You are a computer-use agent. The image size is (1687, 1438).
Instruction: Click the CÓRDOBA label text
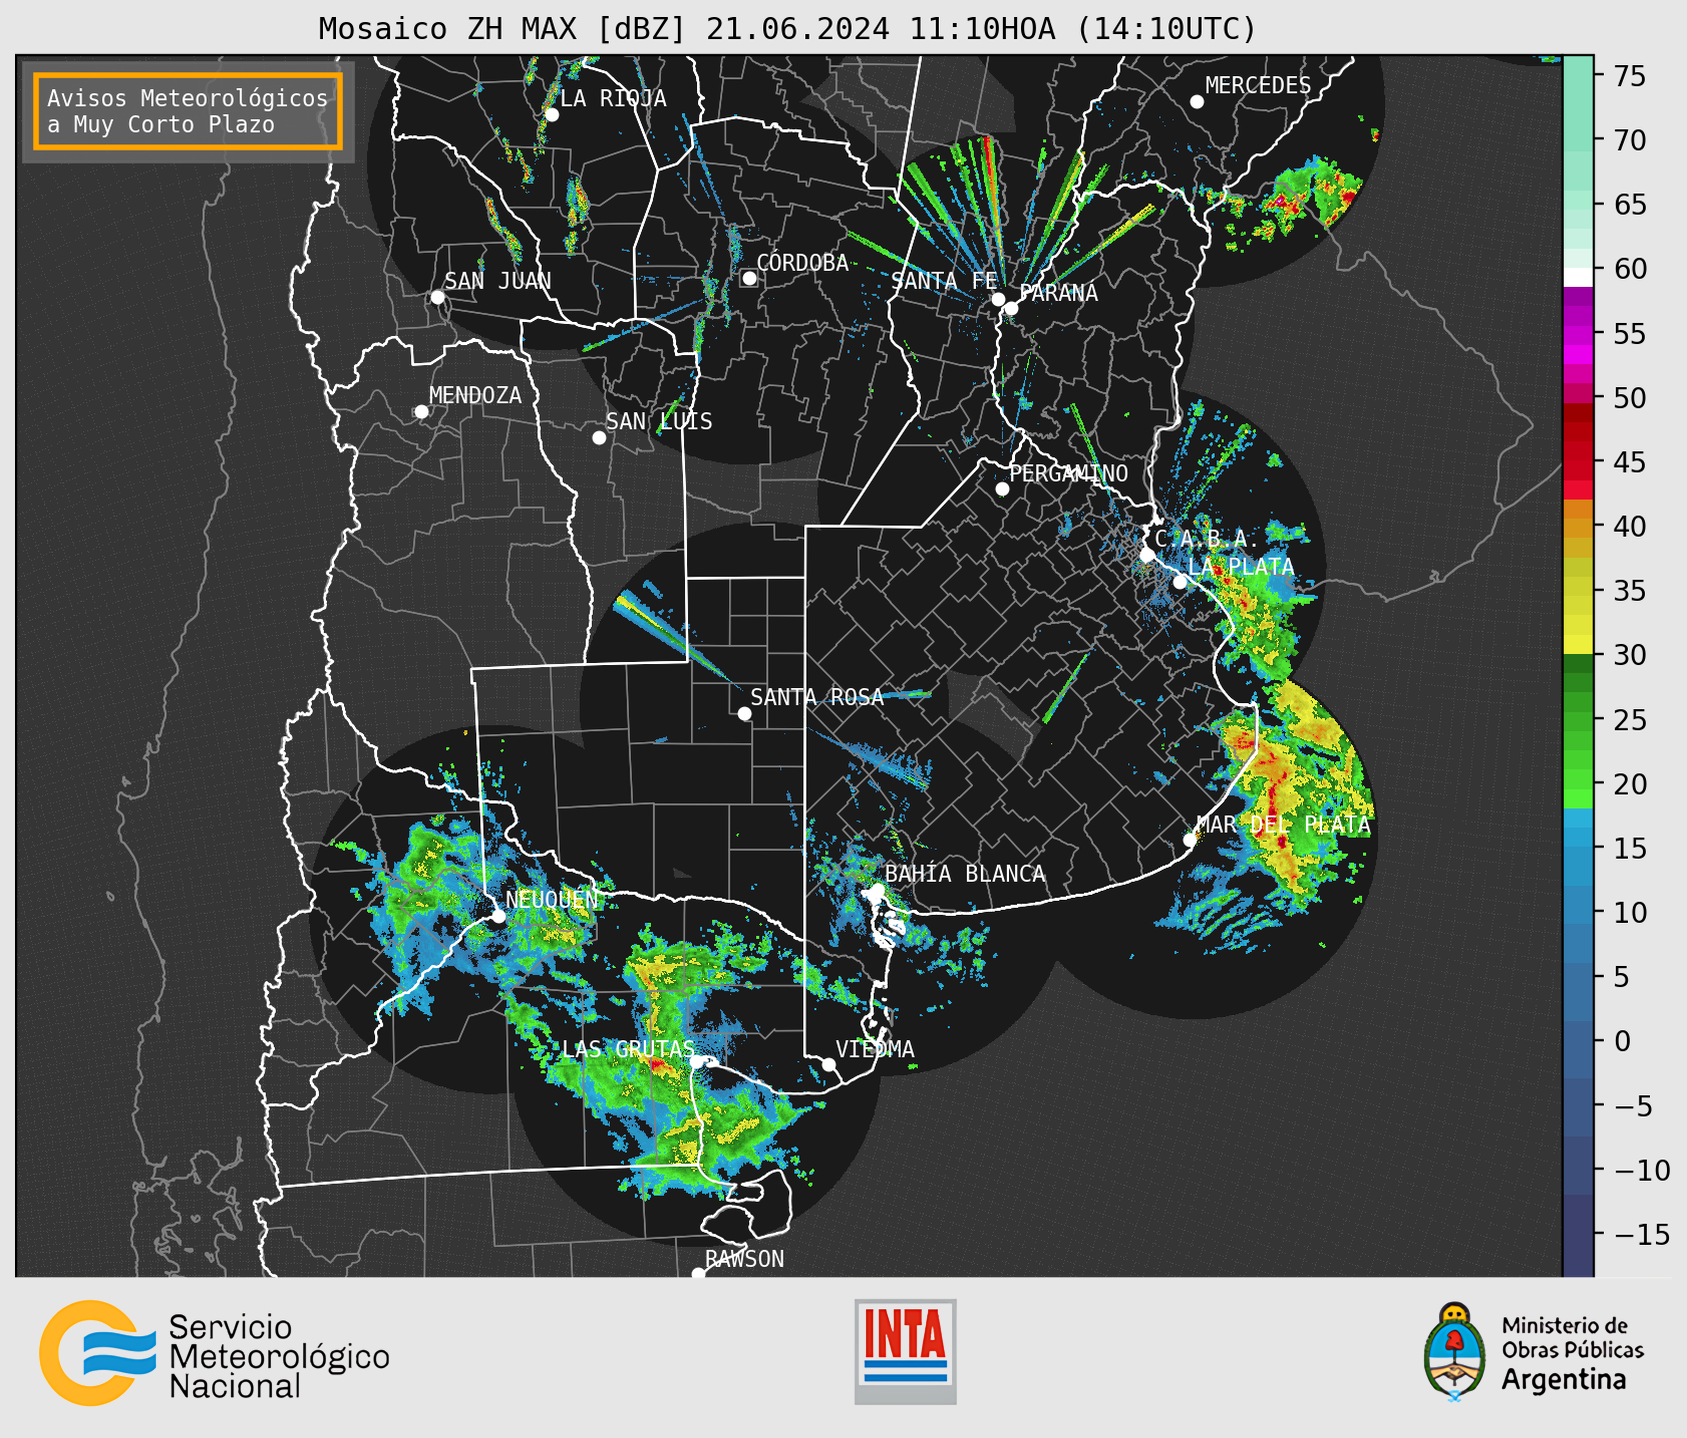coord(802,263)
